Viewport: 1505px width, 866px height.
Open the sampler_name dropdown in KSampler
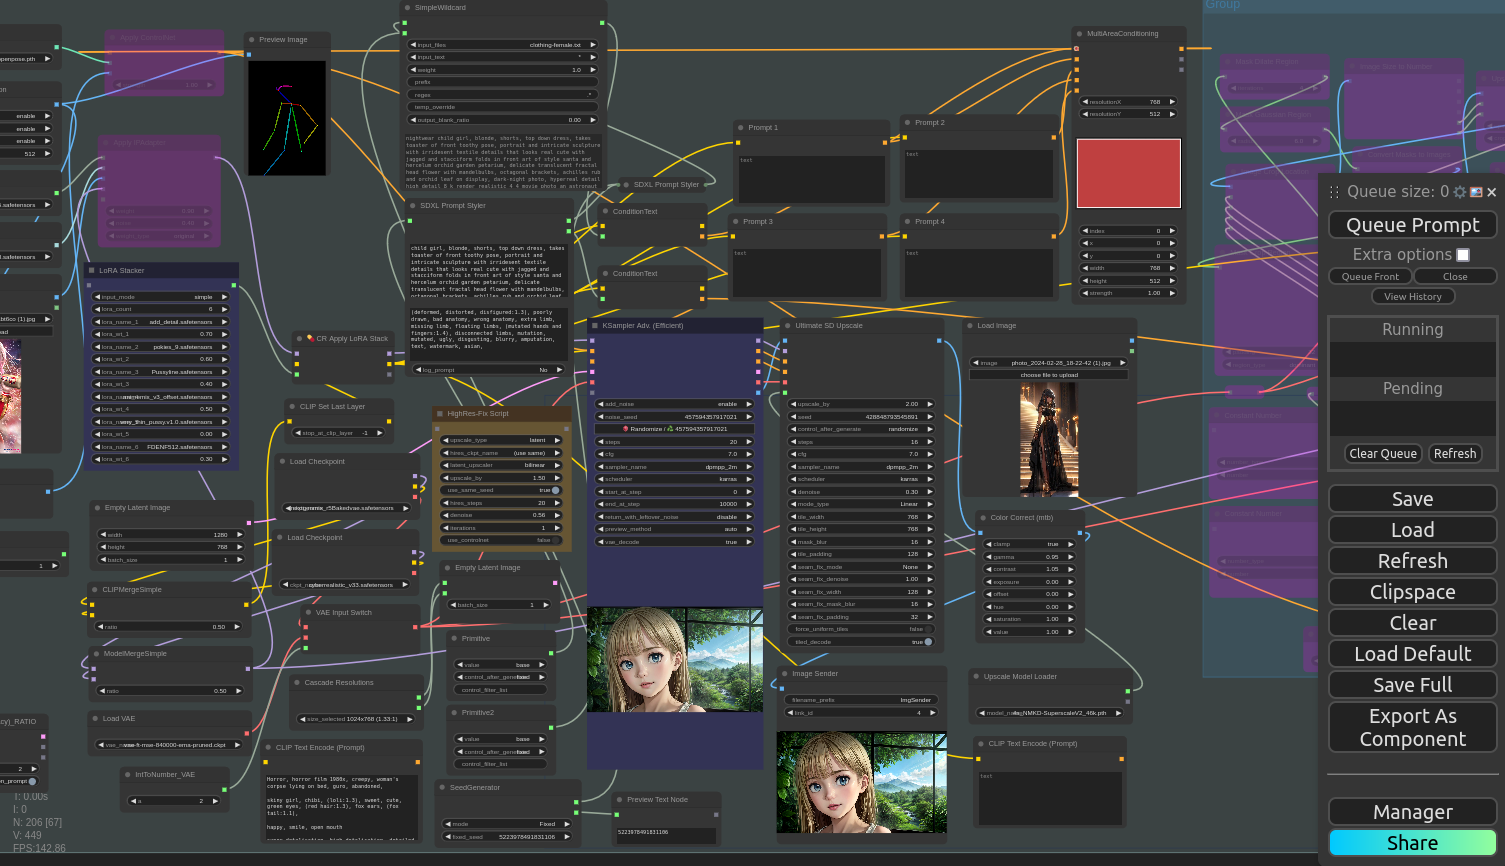674,467
